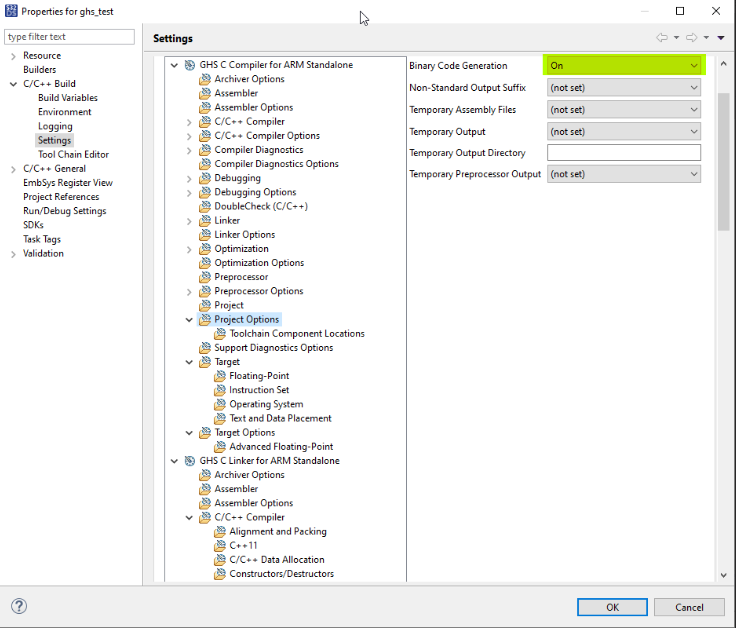This screenshot has height=628, width=736.
Task: Open the Temporary Assembly Files dropdown
Action: point(624,110)
